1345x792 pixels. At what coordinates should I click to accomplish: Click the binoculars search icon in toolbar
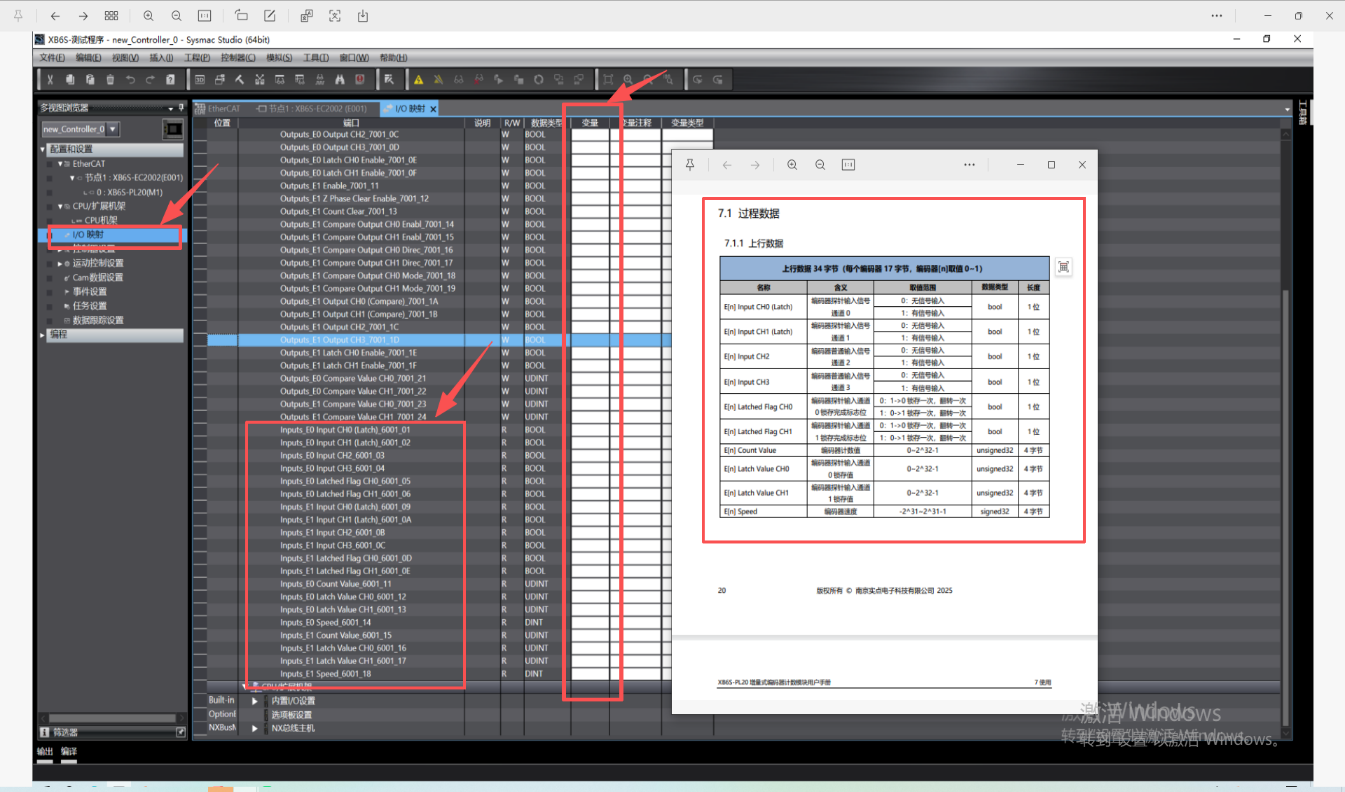pyautogui.click(x=340, y=80)
